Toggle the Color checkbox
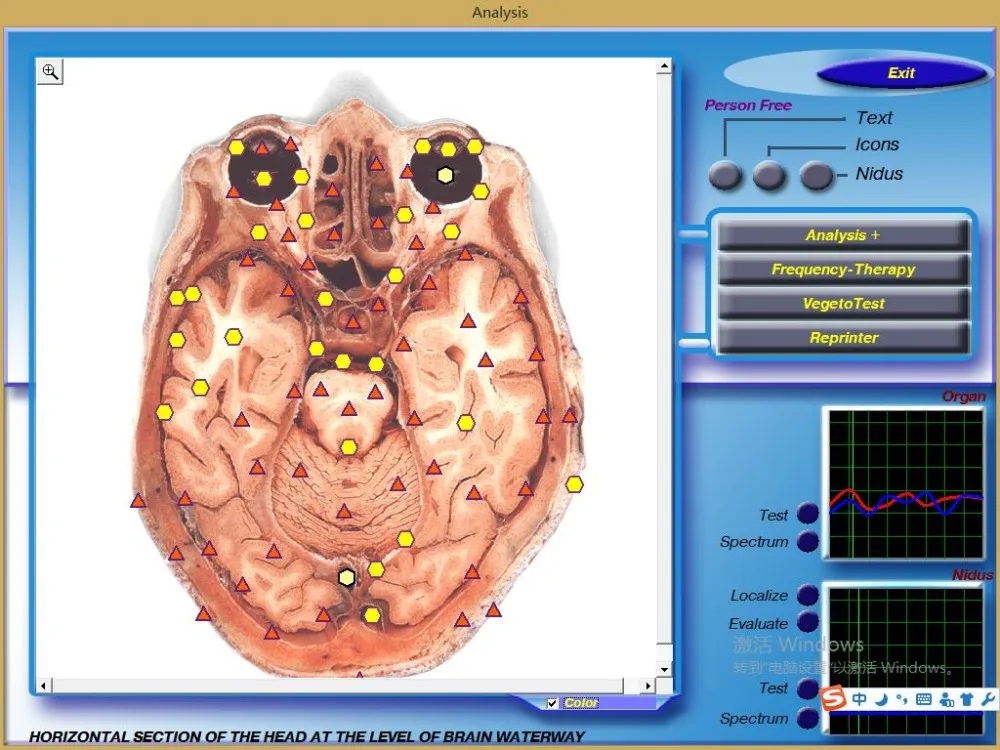1000x750 pixels. (552, 703)
